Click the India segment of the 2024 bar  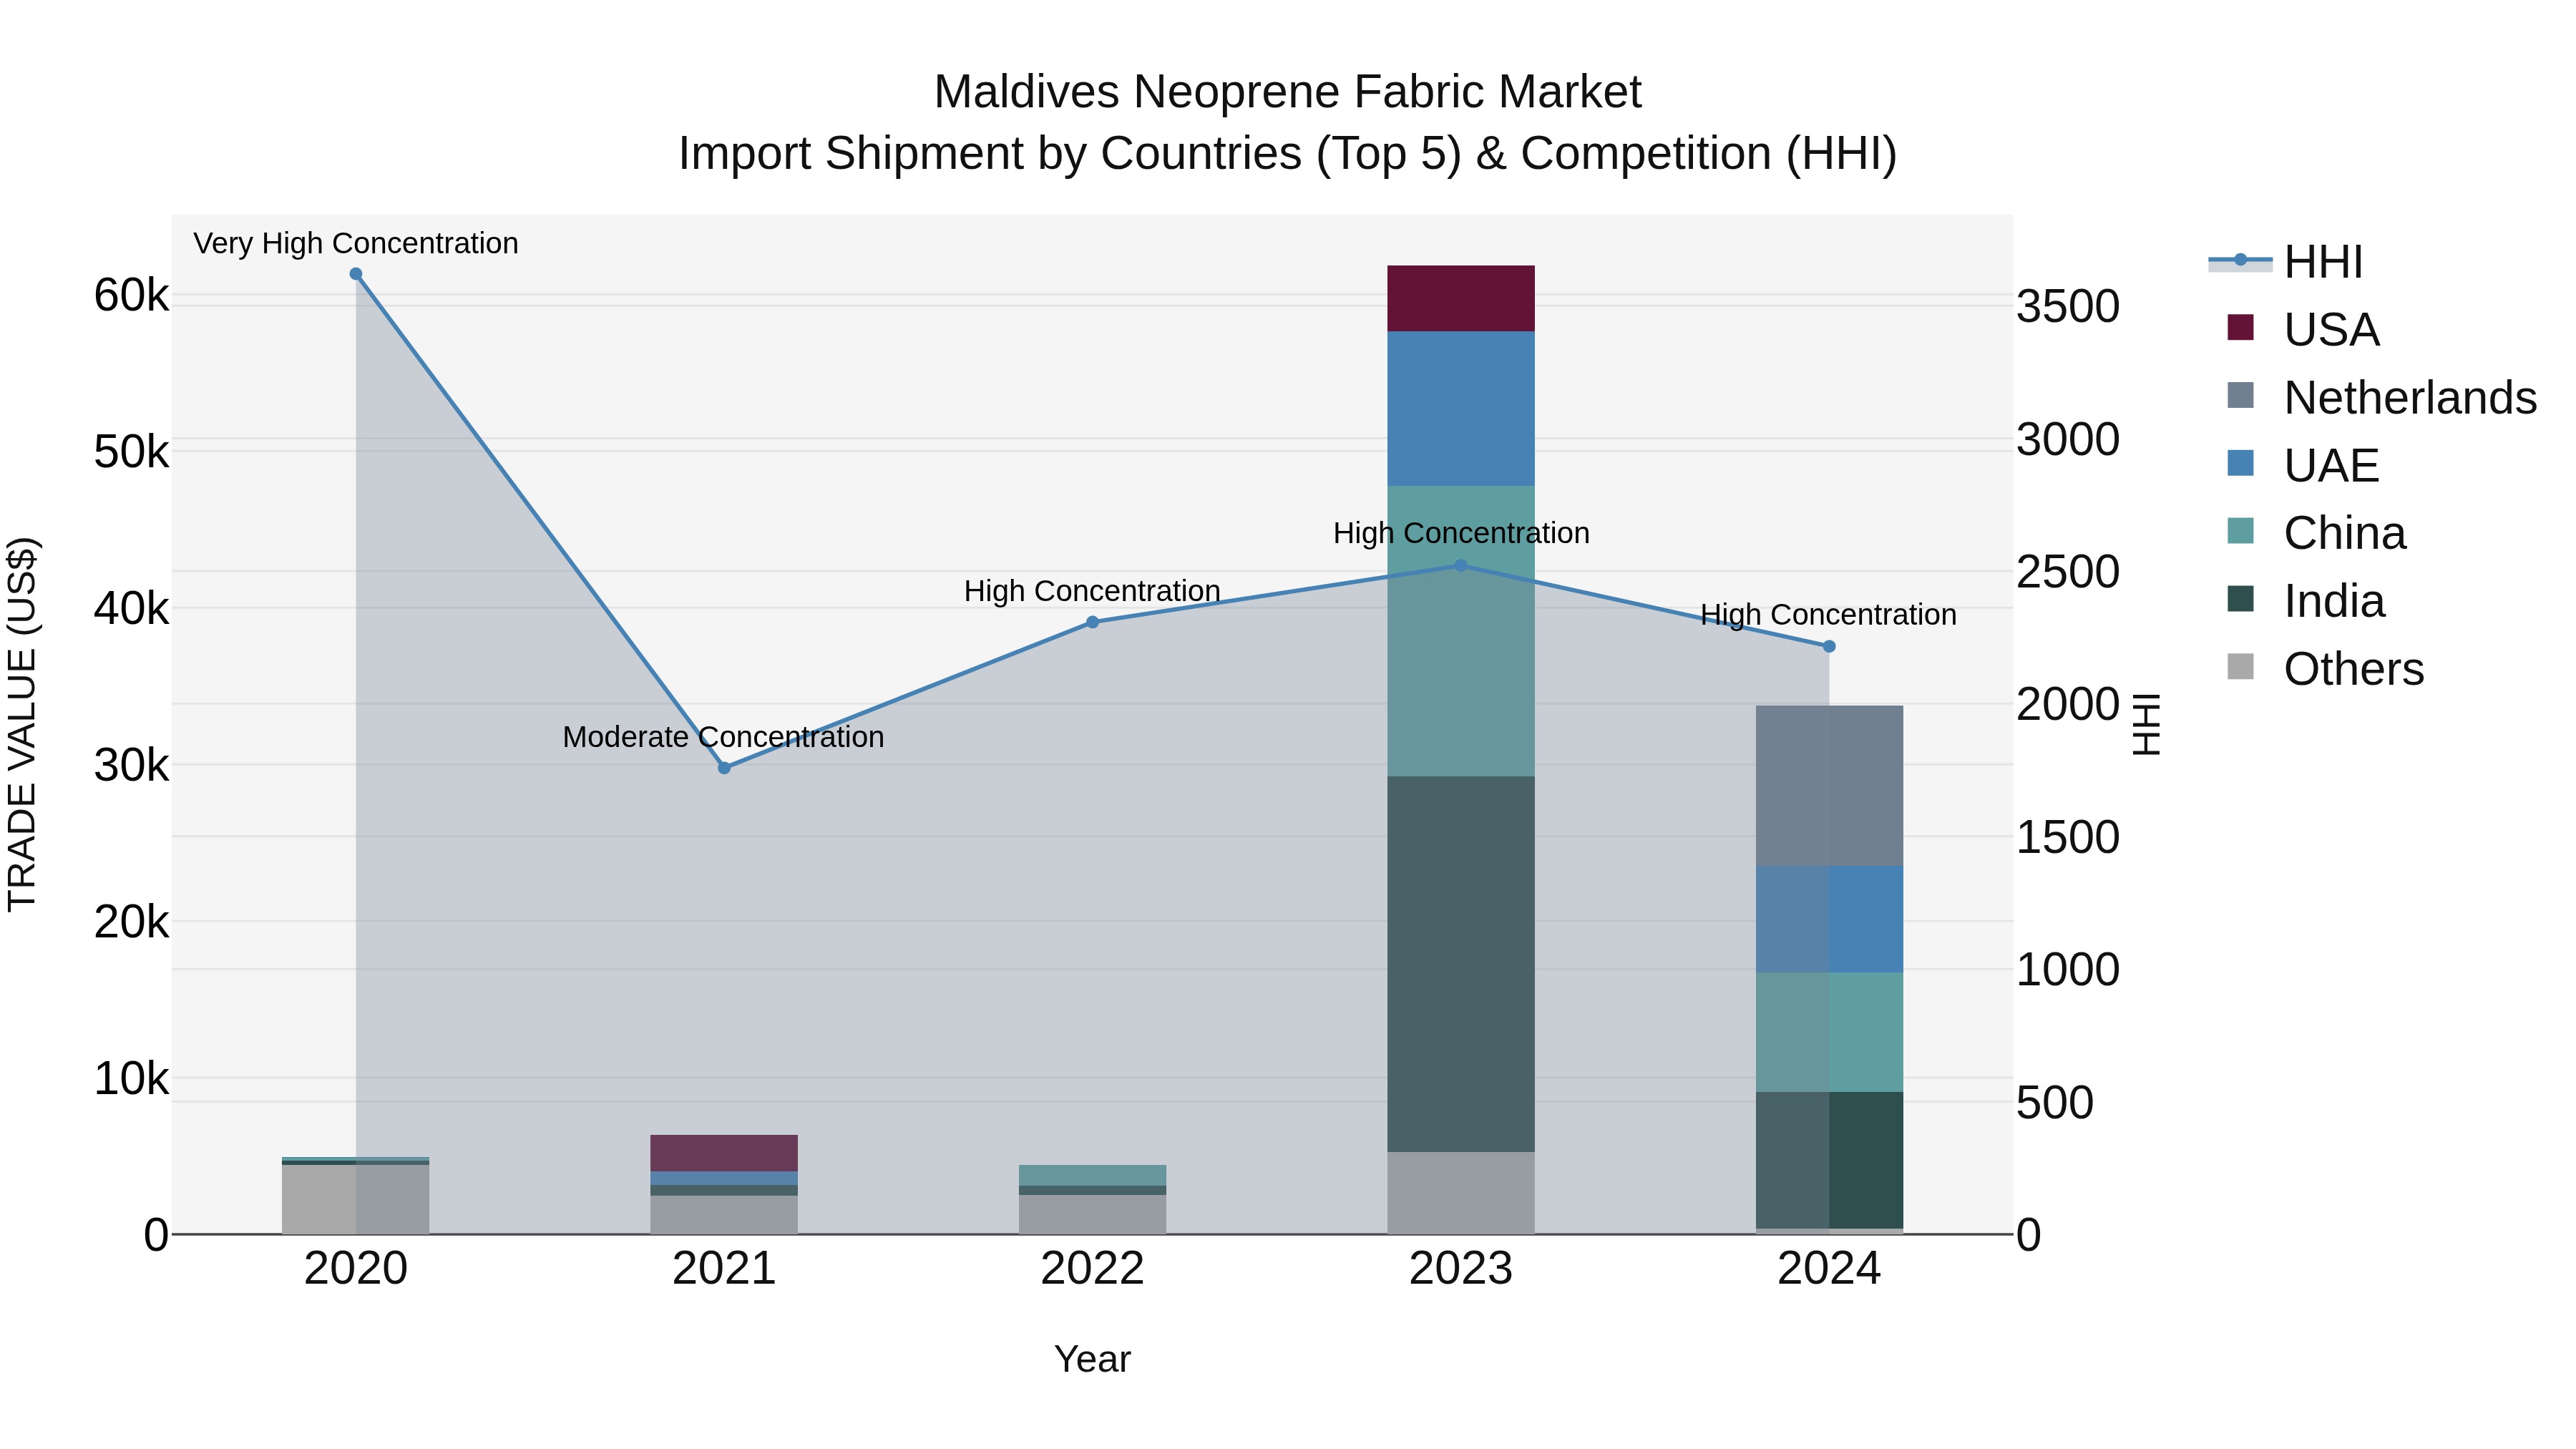point(1829,1160)
